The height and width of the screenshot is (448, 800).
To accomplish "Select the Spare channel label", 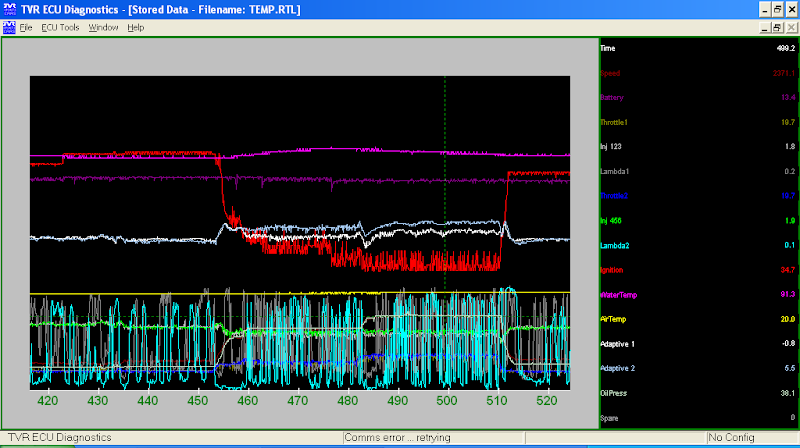I will (x=609, y=418).
